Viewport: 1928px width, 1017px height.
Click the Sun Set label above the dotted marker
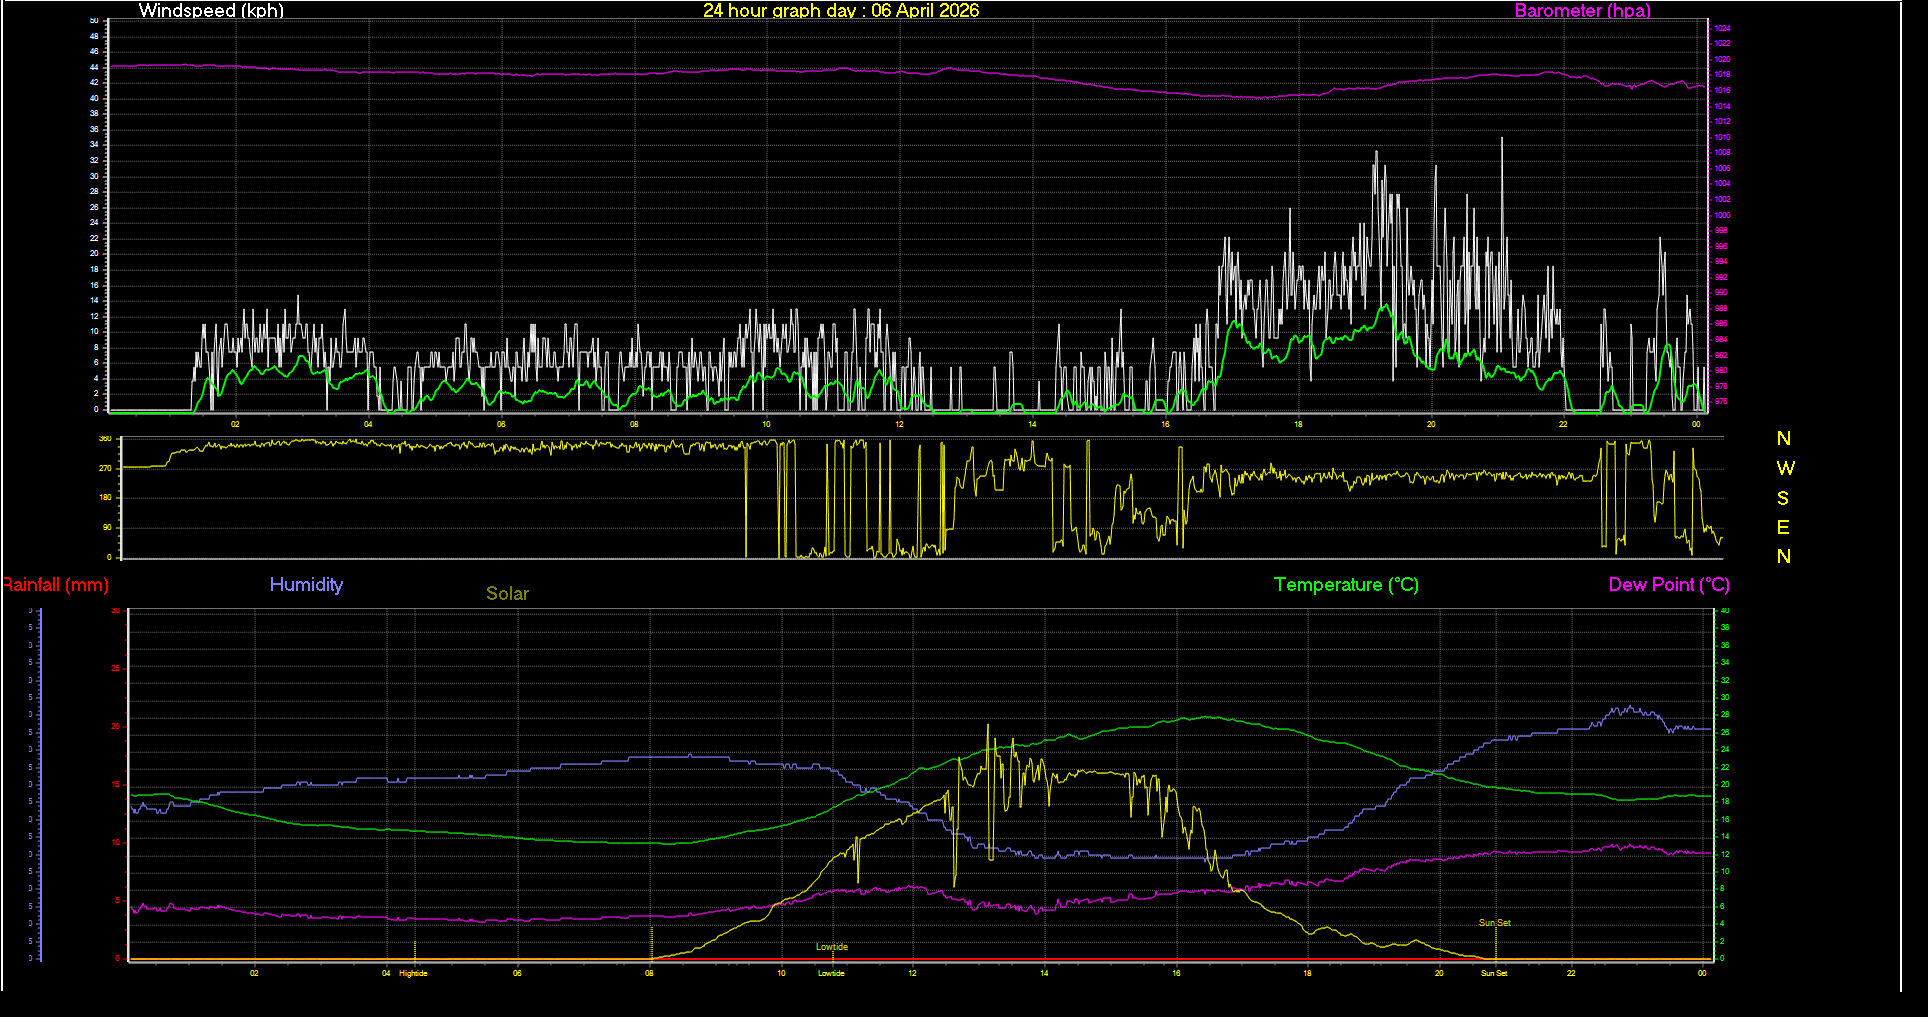(x=1494, y=923)
